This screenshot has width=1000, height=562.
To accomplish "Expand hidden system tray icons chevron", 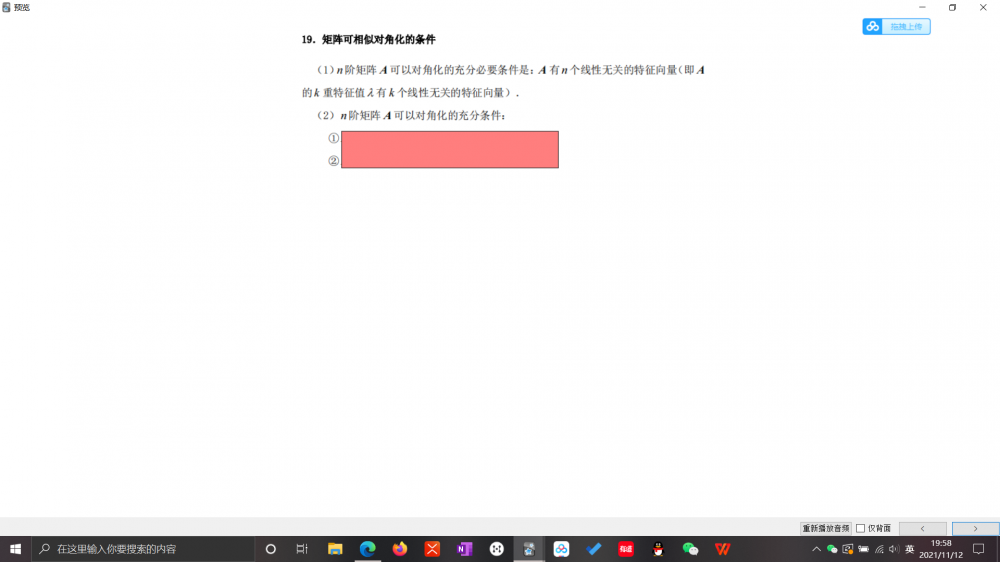I will point(816,549).
